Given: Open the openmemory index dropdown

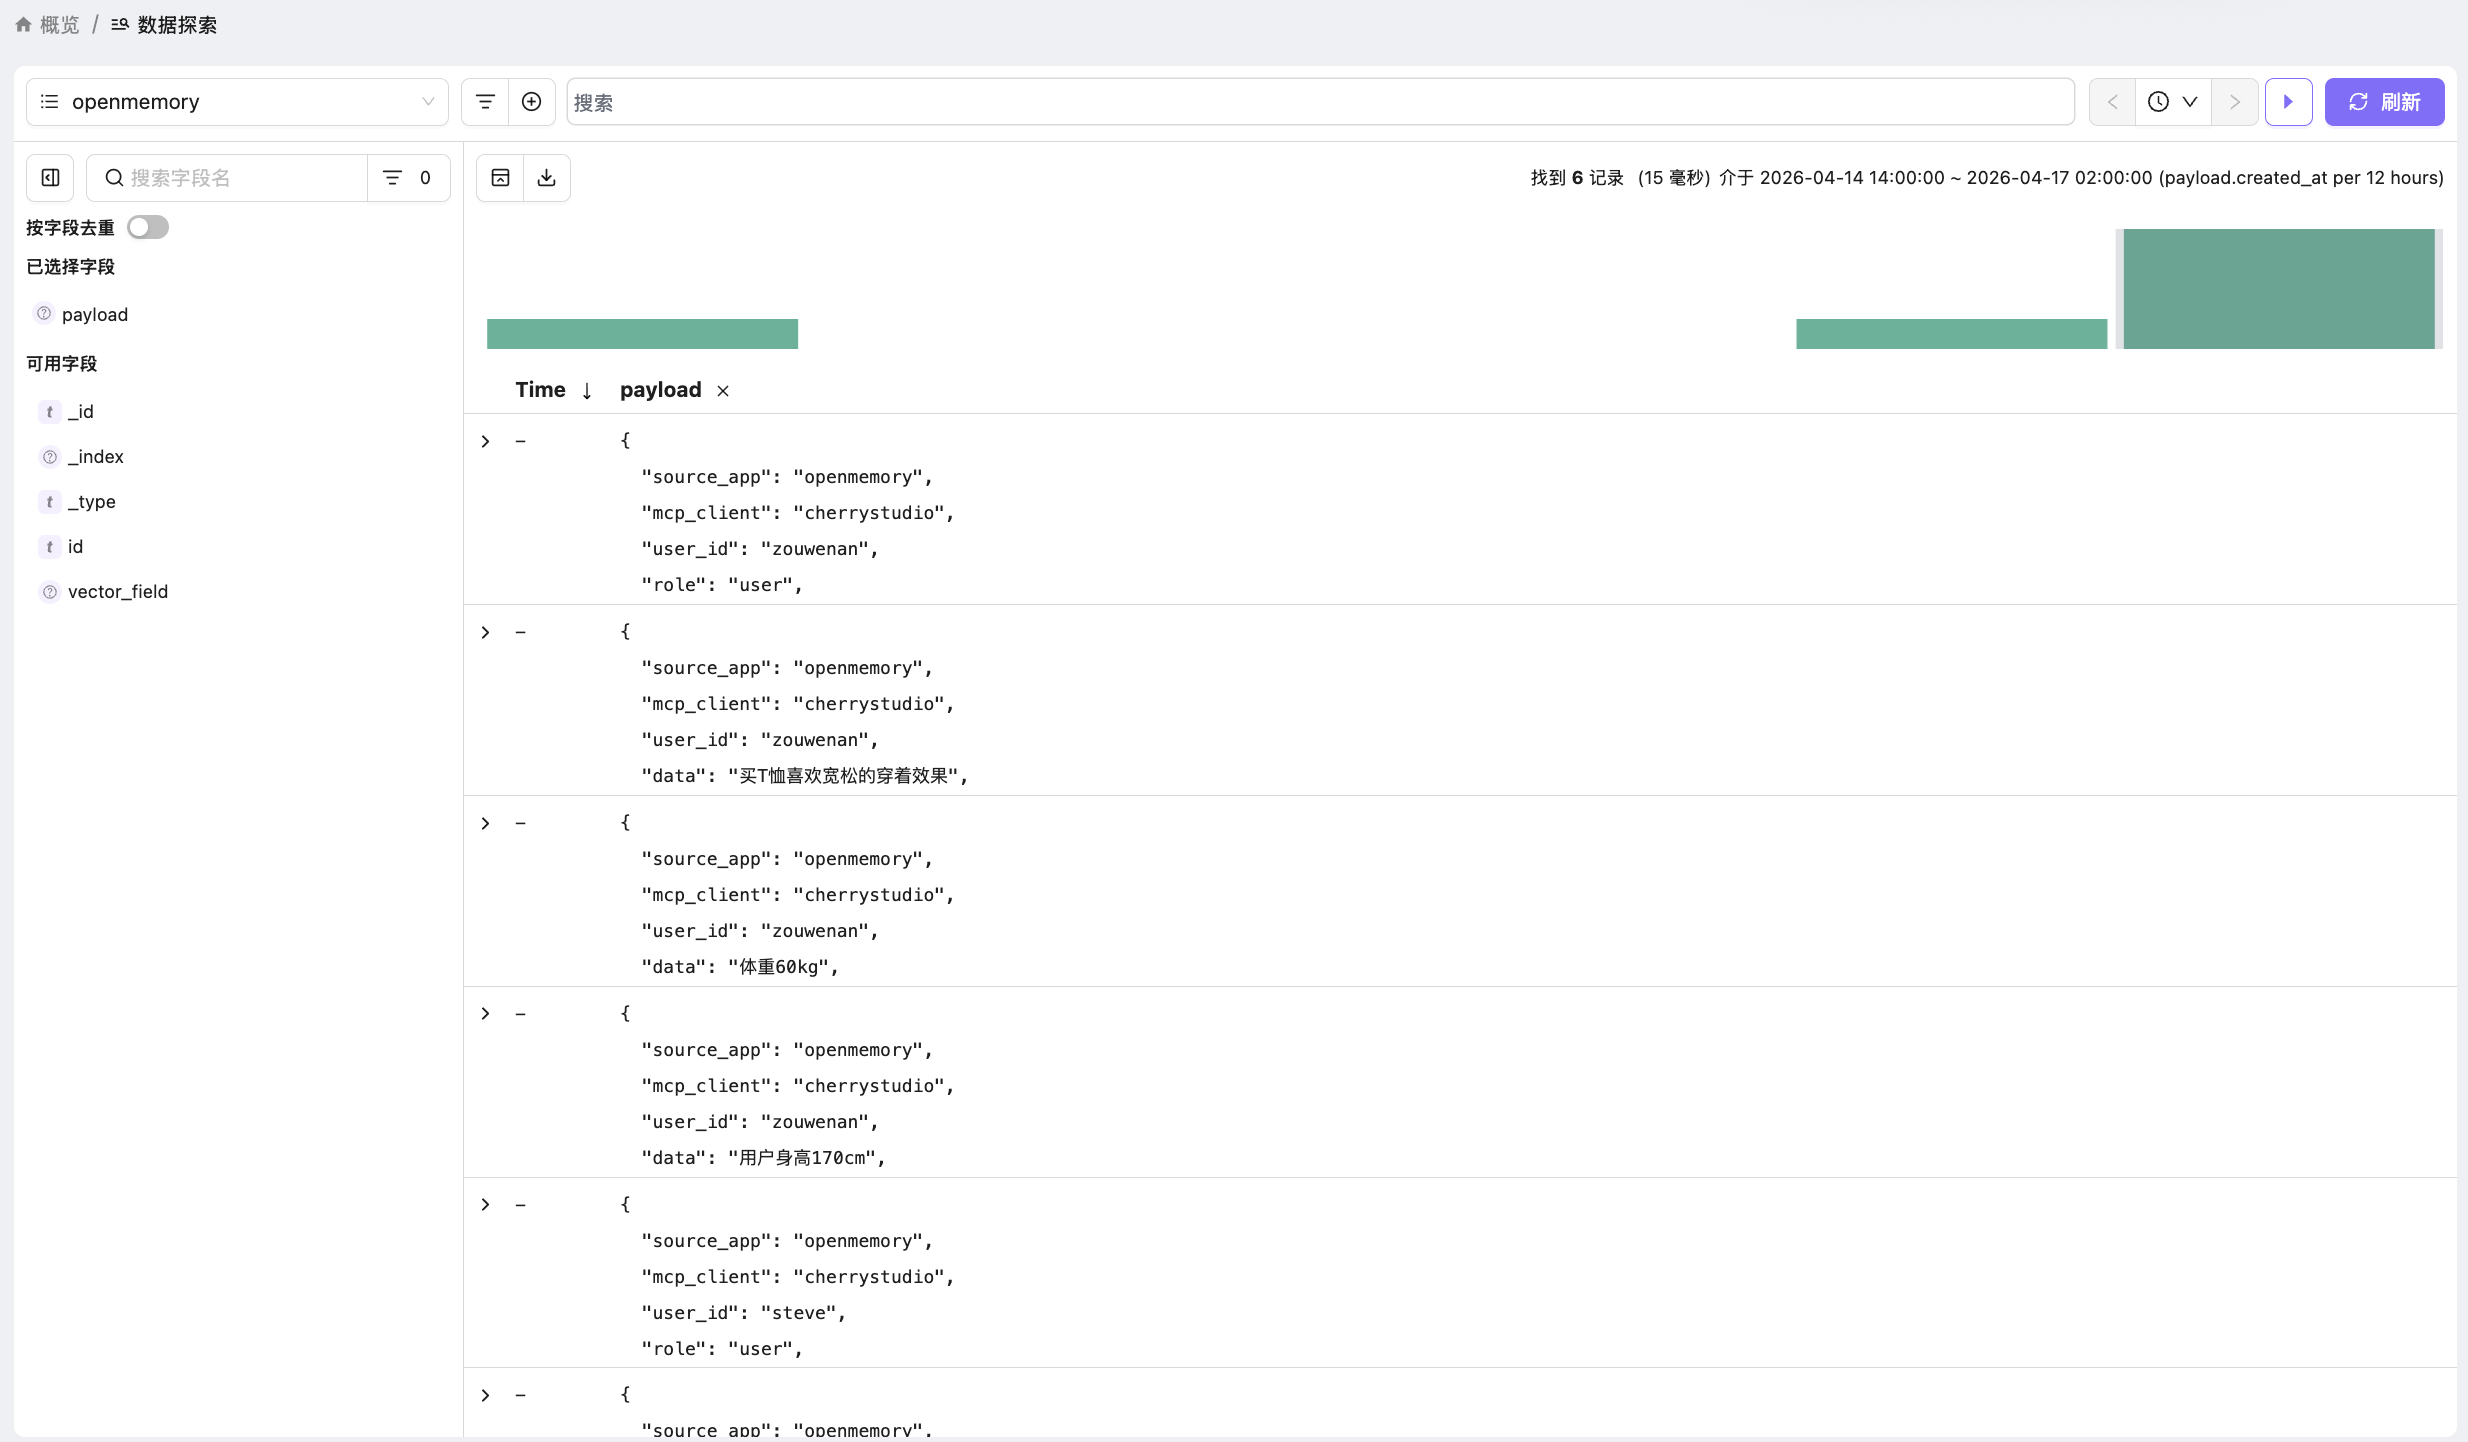Looking at the screenshot, I should 237,102.
